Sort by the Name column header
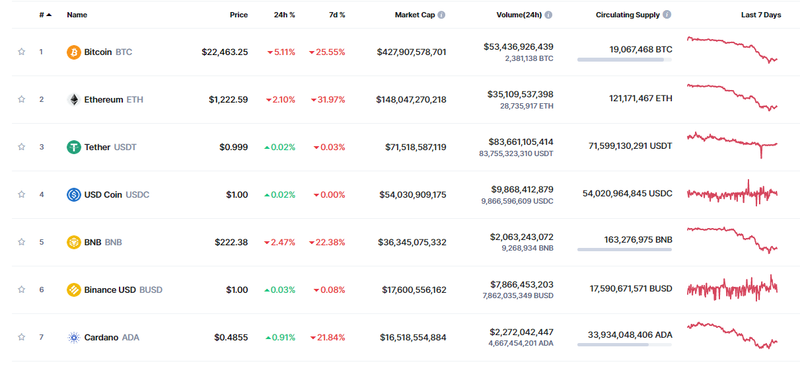This screenshot has height=369, width=800. click(77, 15)
